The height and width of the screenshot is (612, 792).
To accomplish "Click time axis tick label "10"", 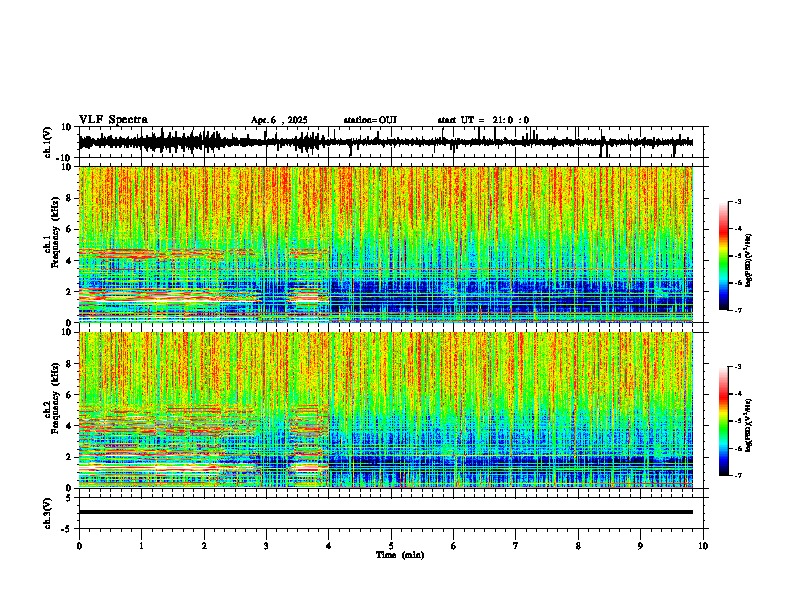I will (x=703, y=546).
